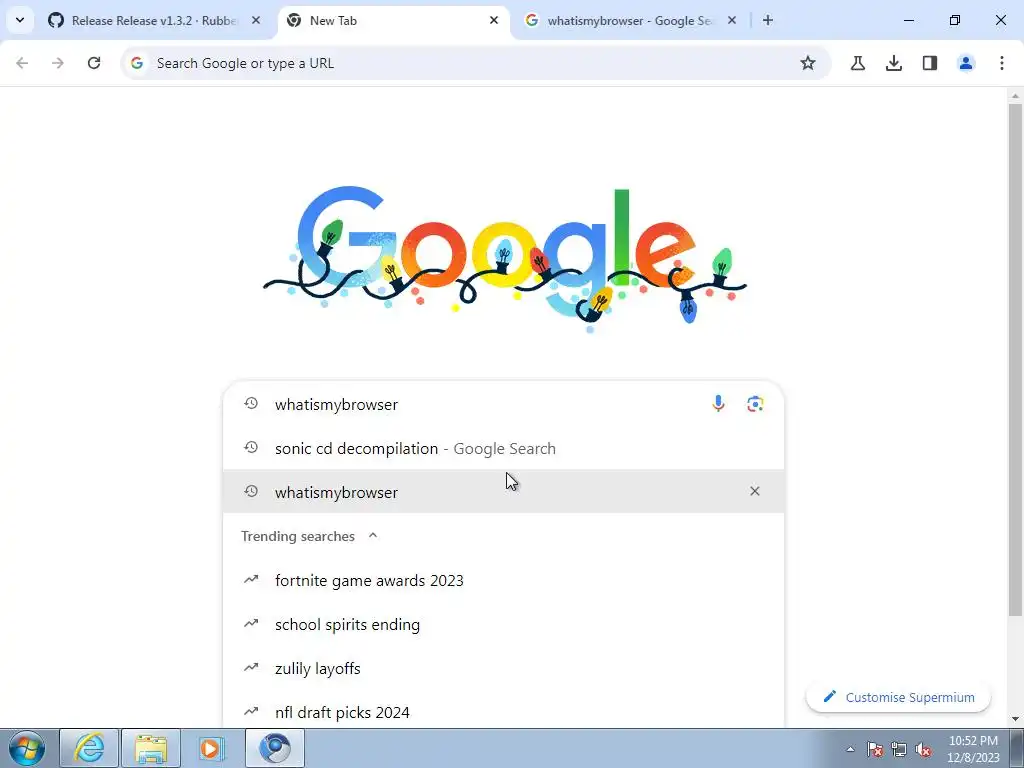Close the New Tab tab
The width and height of the screenshot is (1024, 768).
[494, 21]
